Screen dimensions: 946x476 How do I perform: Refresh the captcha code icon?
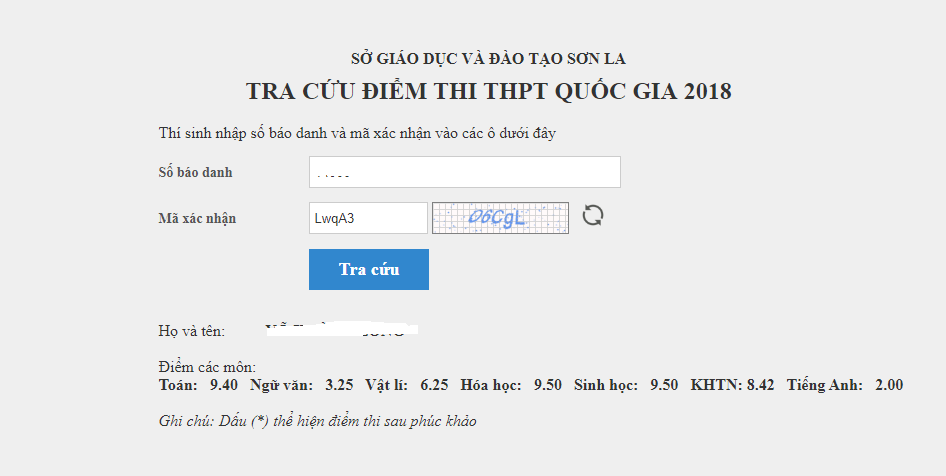coord(593,216)
